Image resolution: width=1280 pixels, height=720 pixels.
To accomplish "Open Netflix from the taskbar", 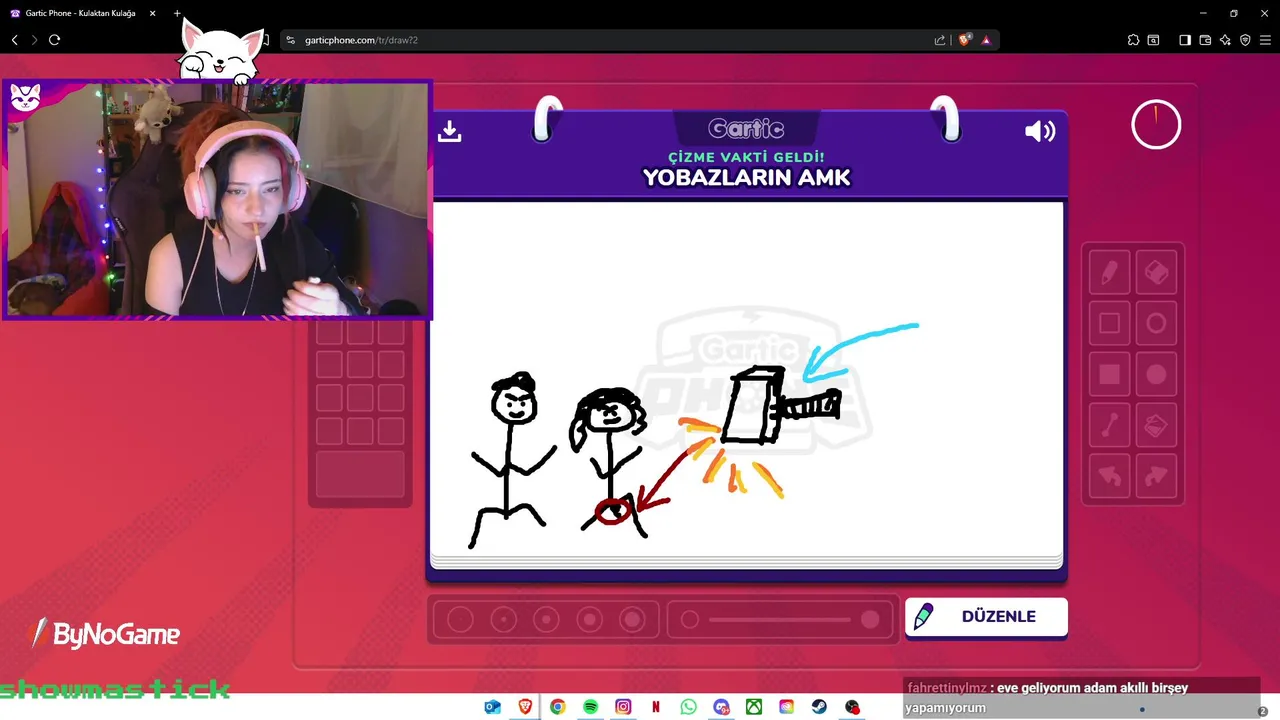I will (656, 707).
